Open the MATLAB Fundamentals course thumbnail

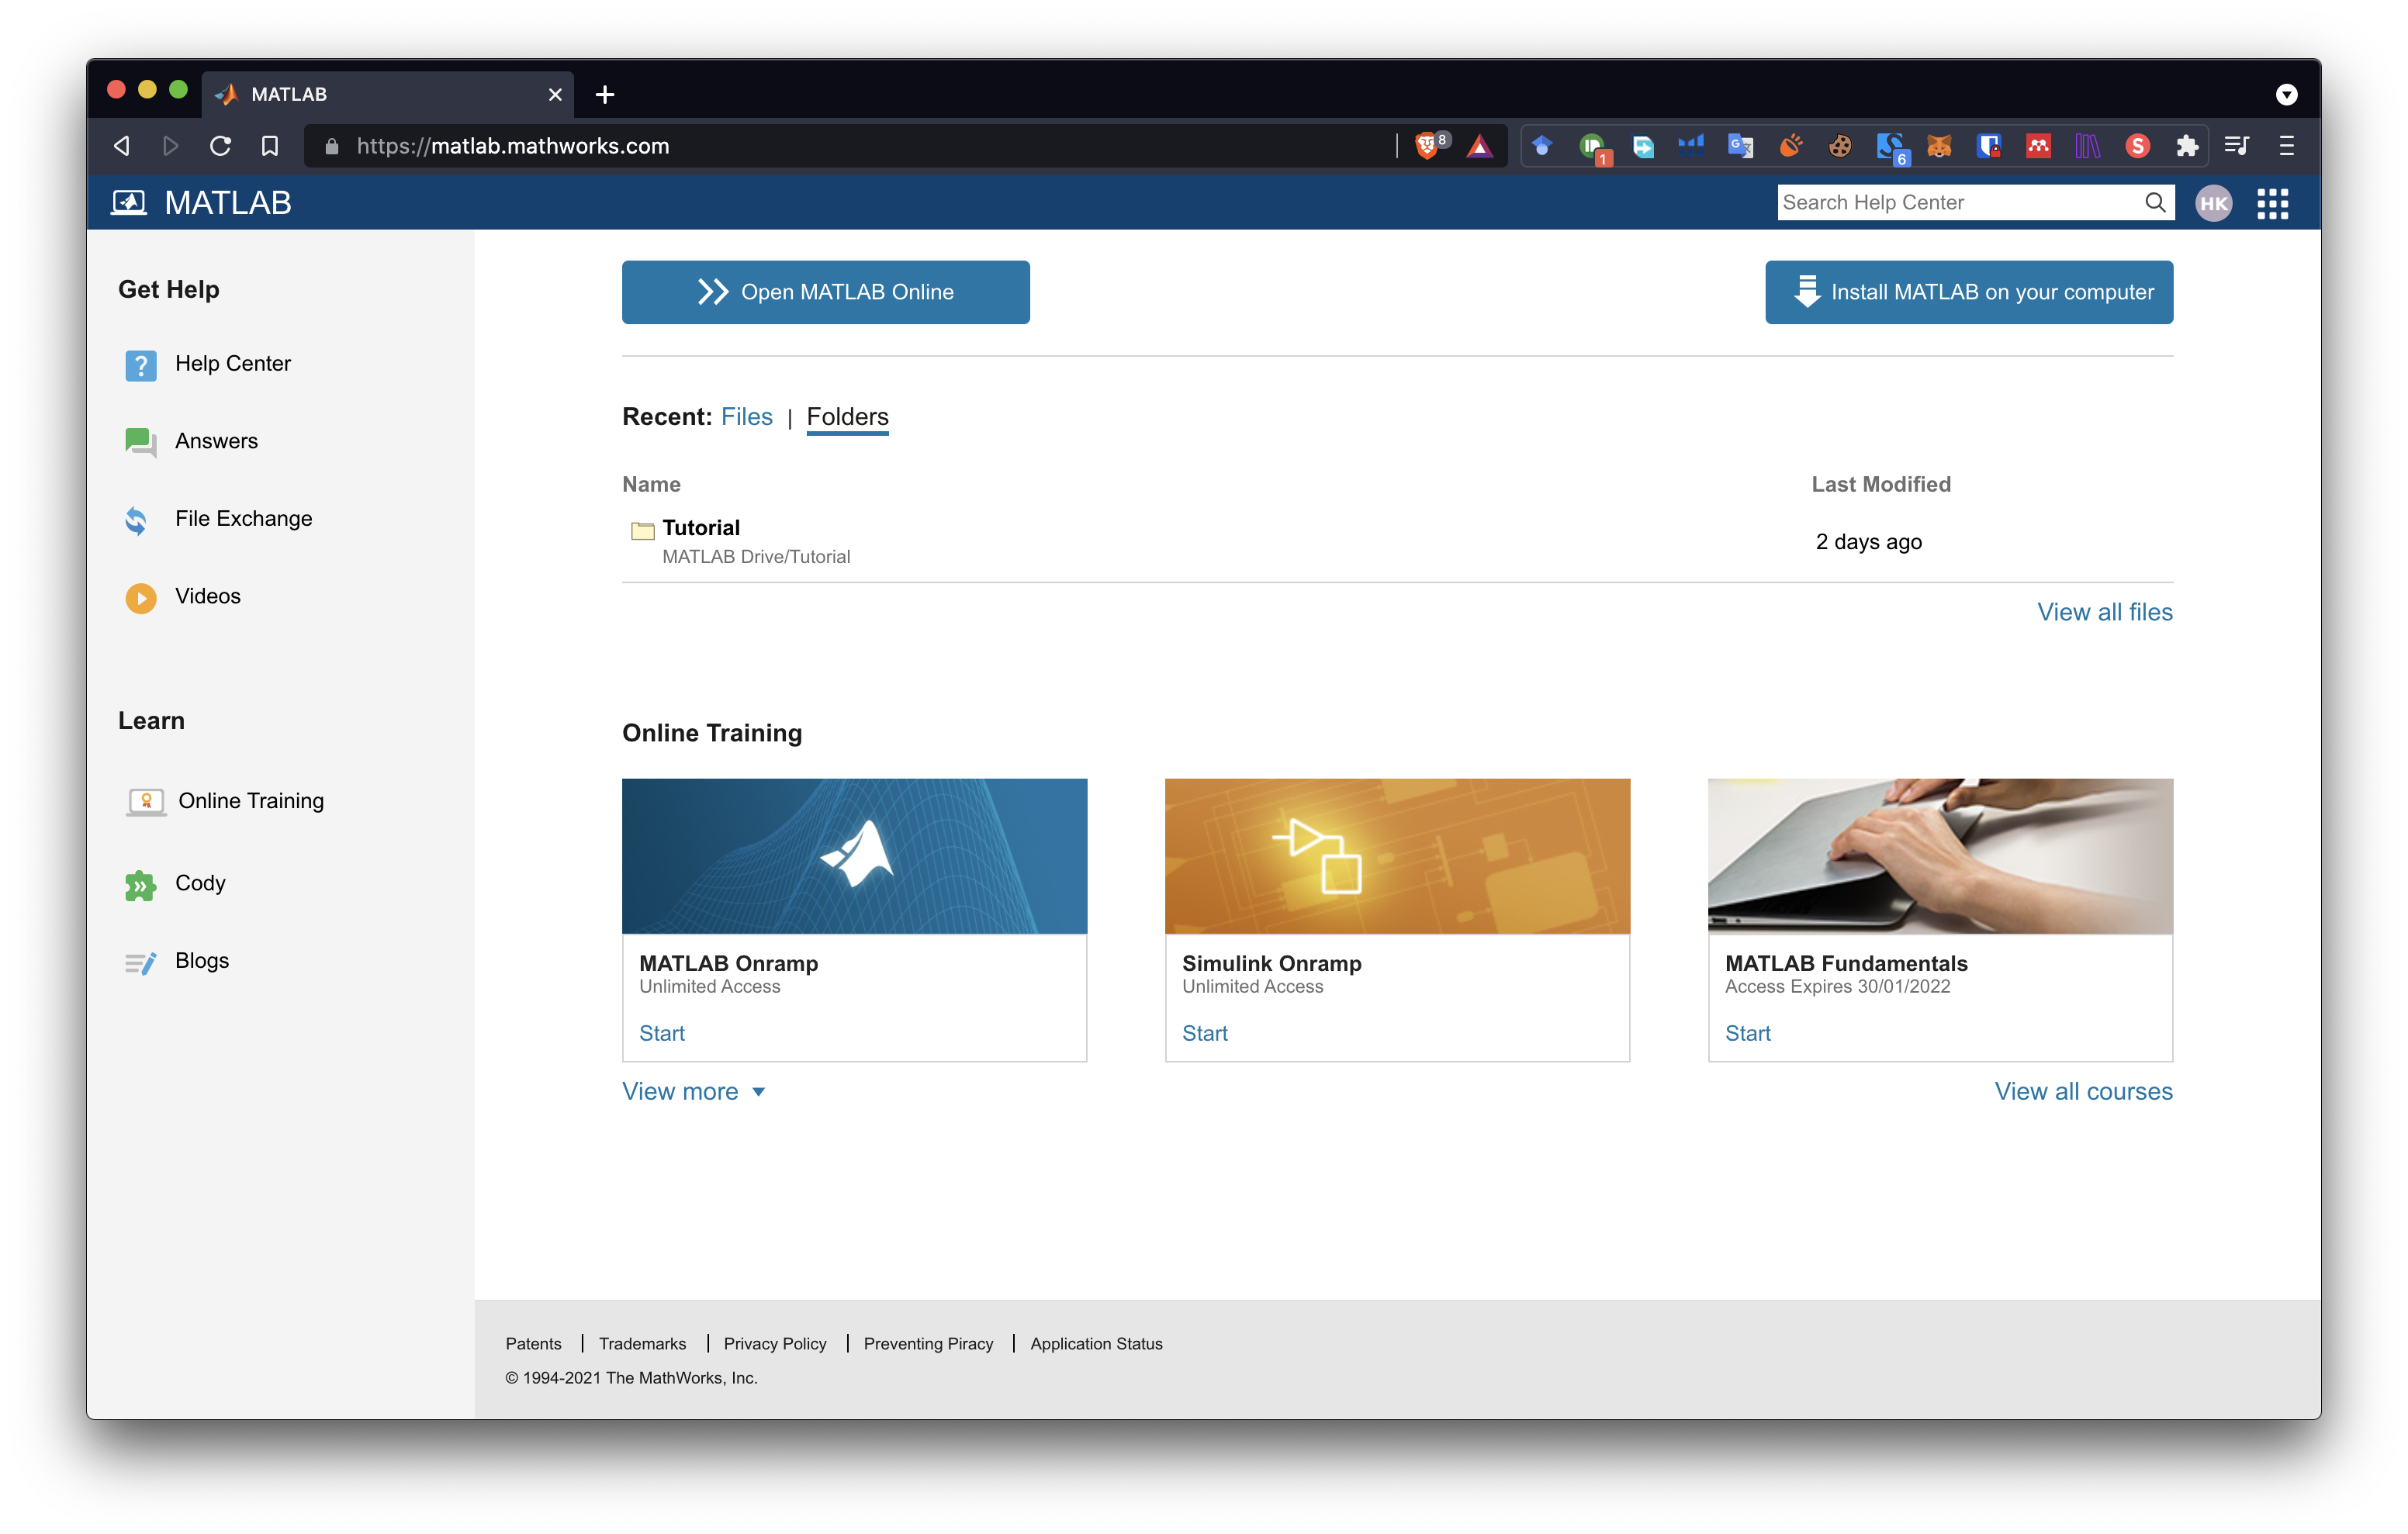(1940, 856)
